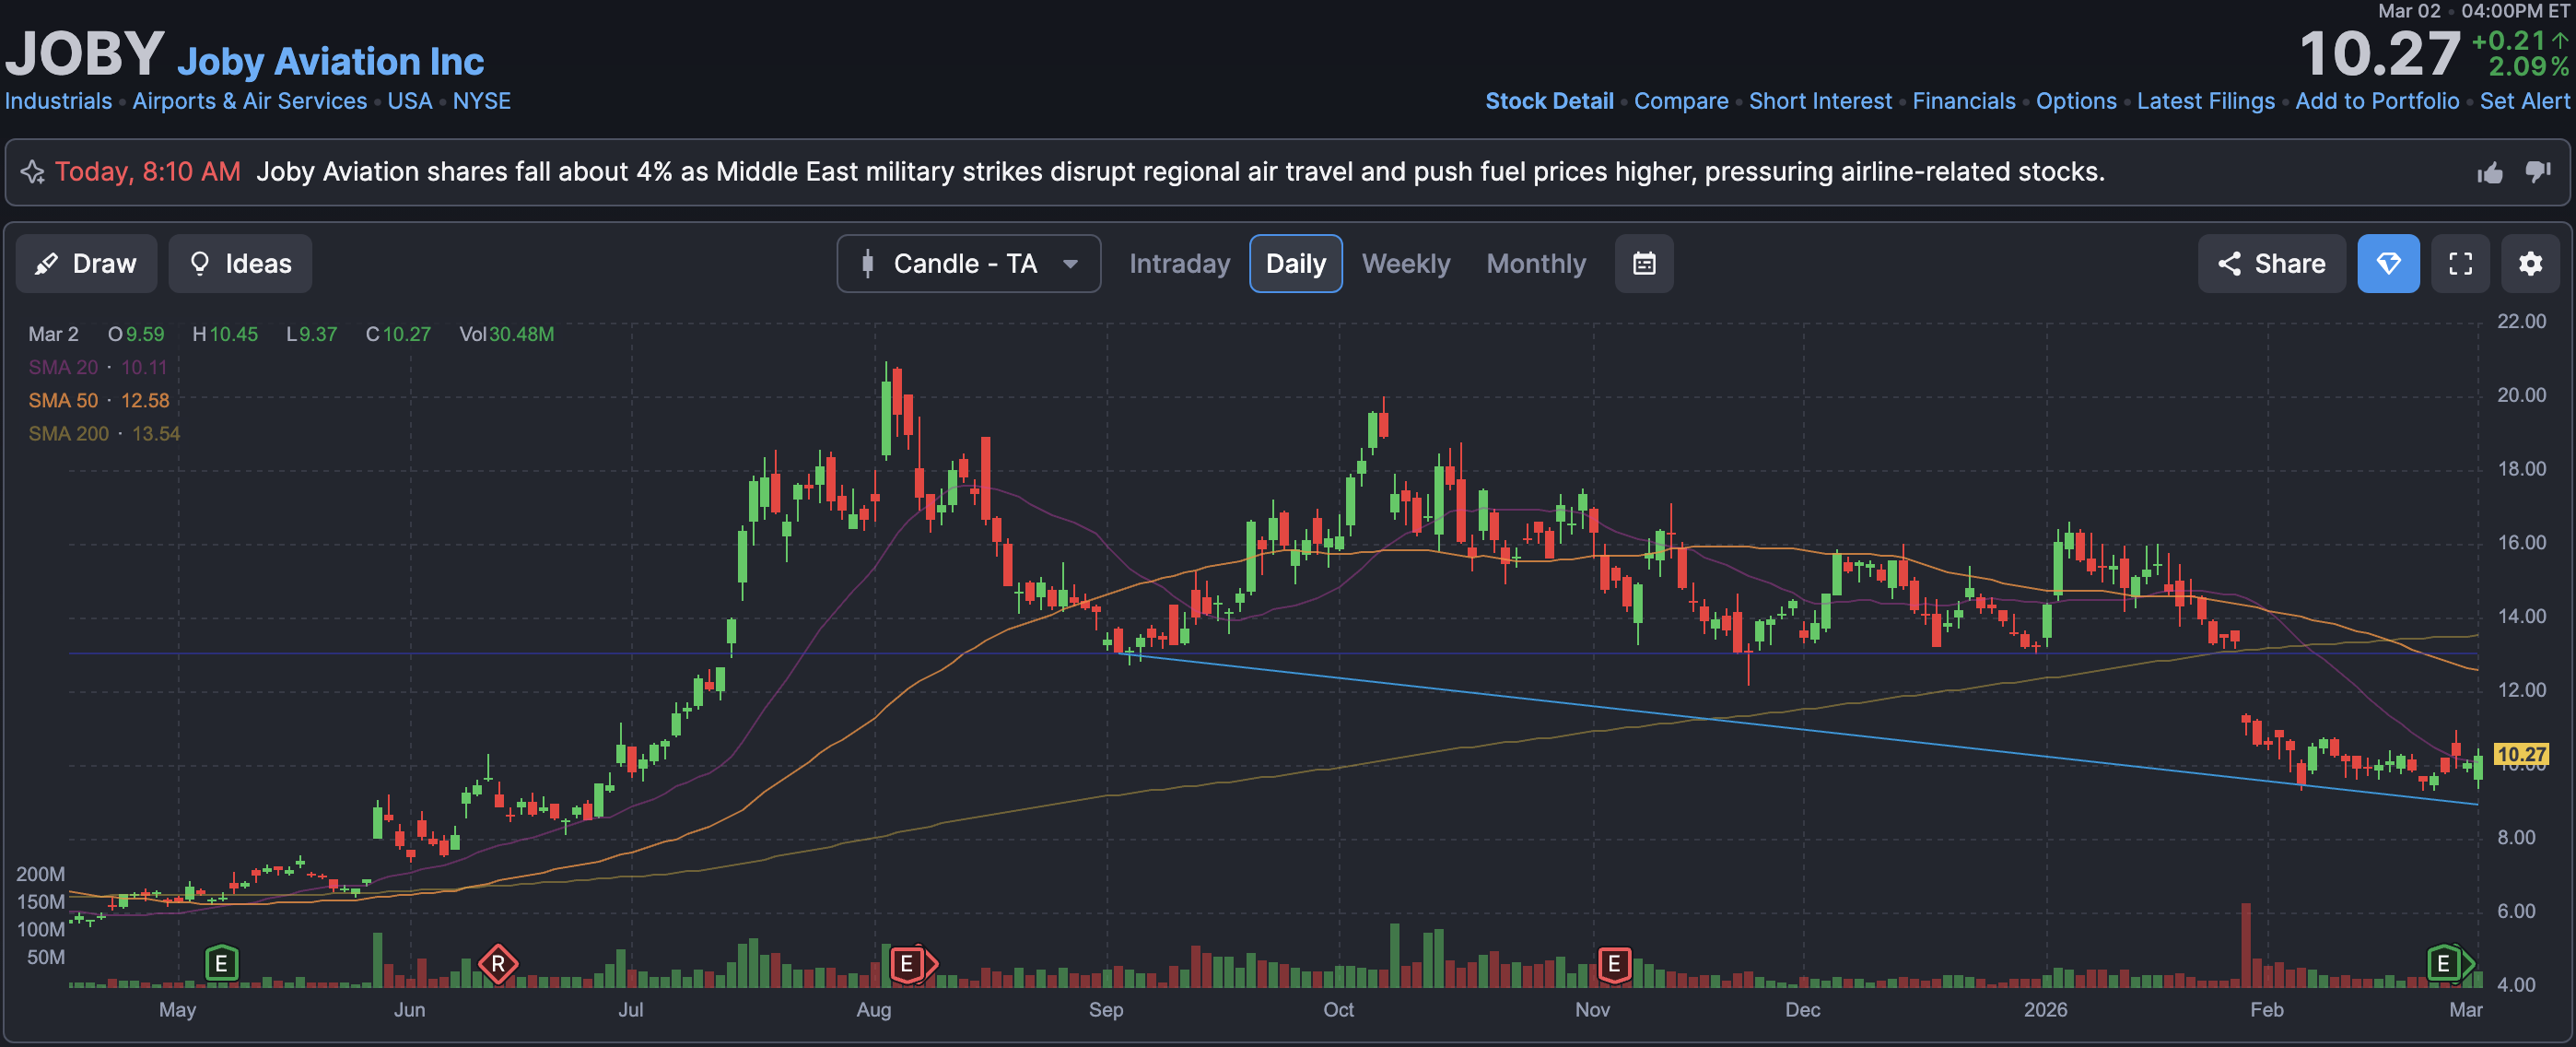
Task: Open the Draw tools menu
Action: point(86,264)
